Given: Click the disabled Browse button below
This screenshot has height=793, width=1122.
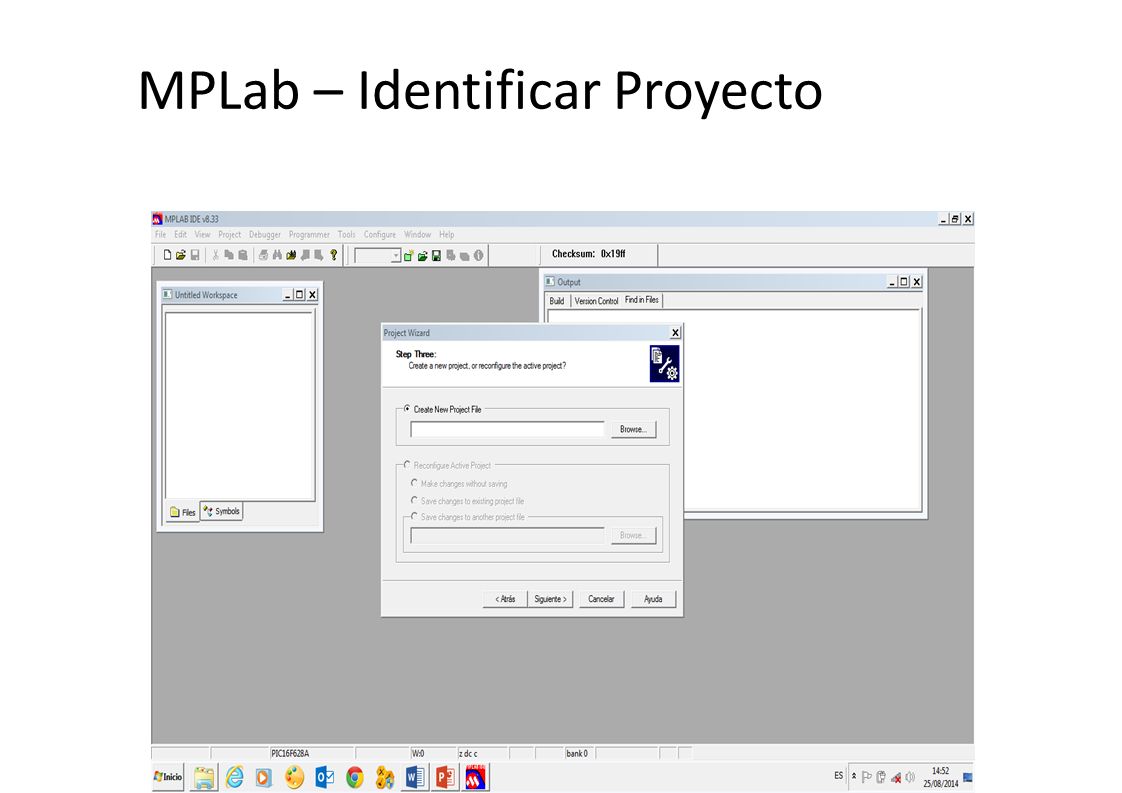Looking at the screenshot, I should pos(633,535).
